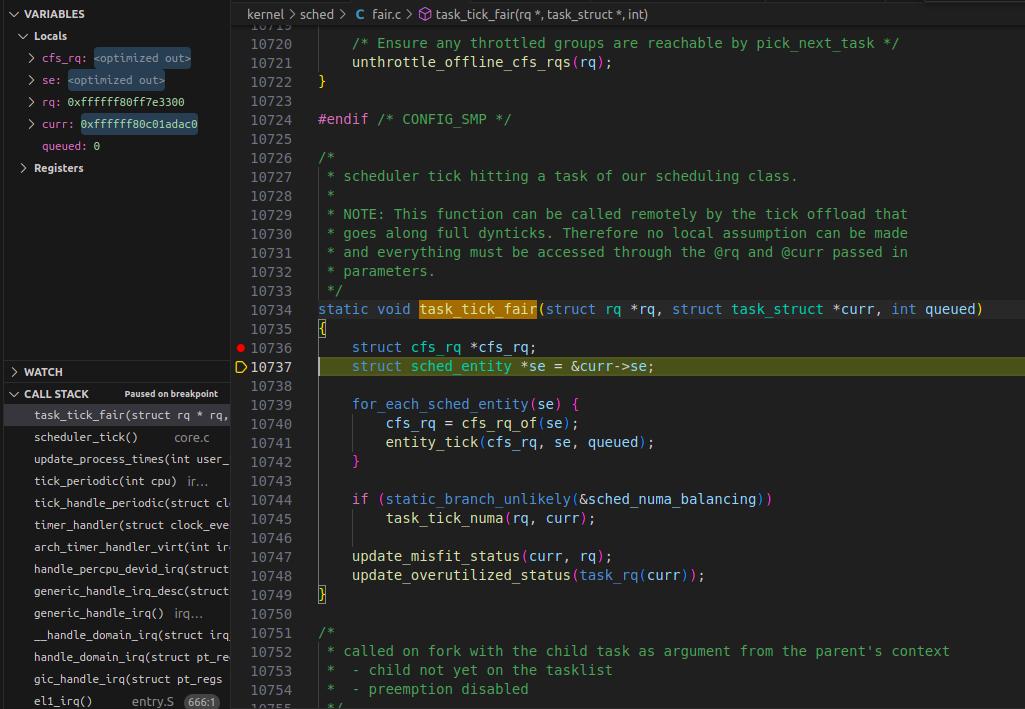Expand the cfs_rq variable

click(31, 58)
